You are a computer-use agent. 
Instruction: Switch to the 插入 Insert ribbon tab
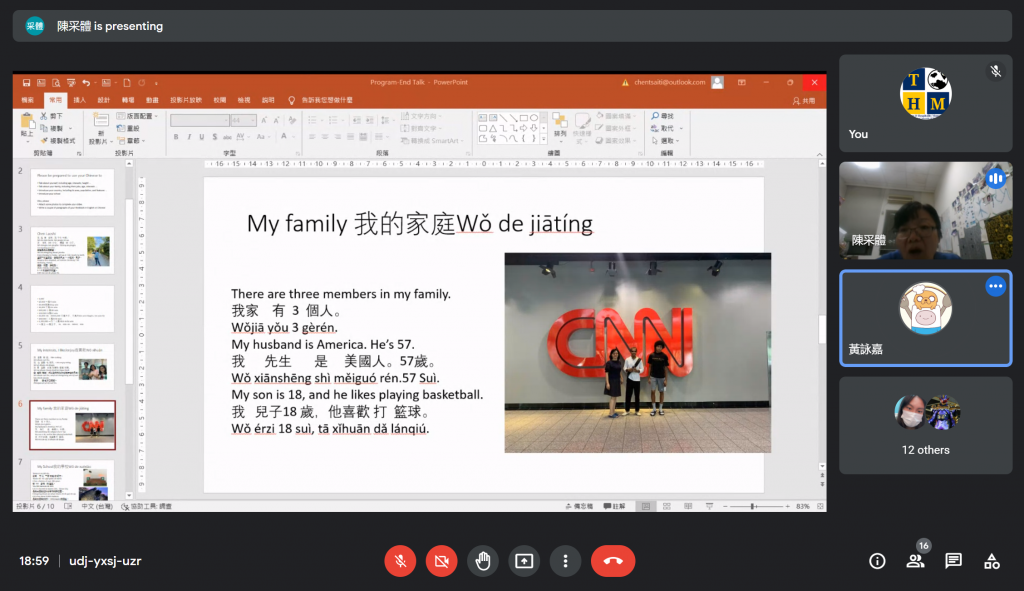(80, 100)
